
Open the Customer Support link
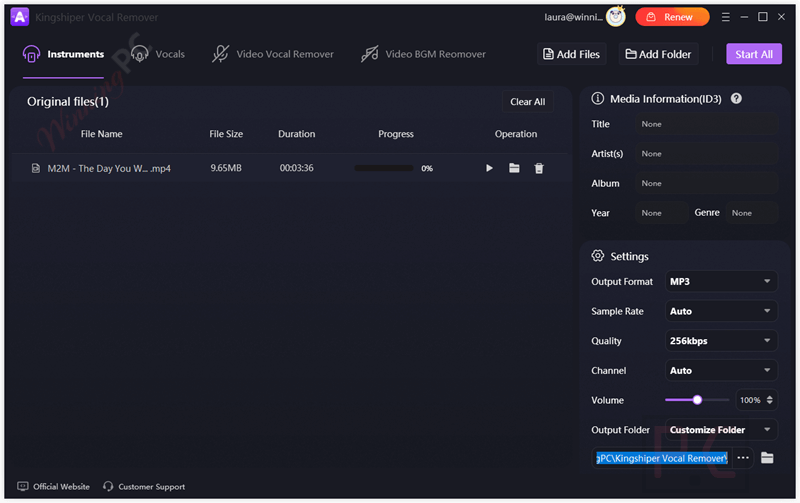coord(152,486)
